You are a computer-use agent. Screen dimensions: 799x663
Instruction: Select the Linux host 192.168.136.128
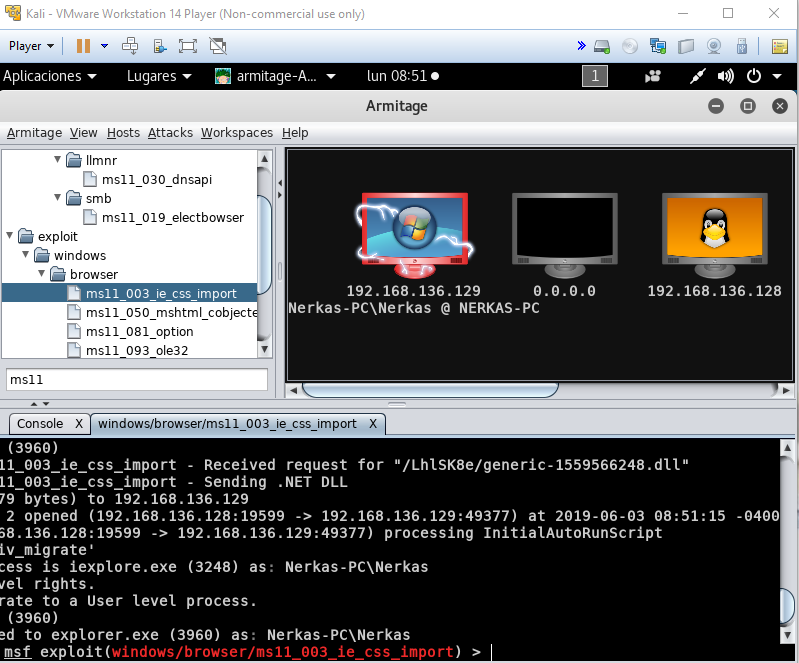pyautogui.click(x=714, y=236)
